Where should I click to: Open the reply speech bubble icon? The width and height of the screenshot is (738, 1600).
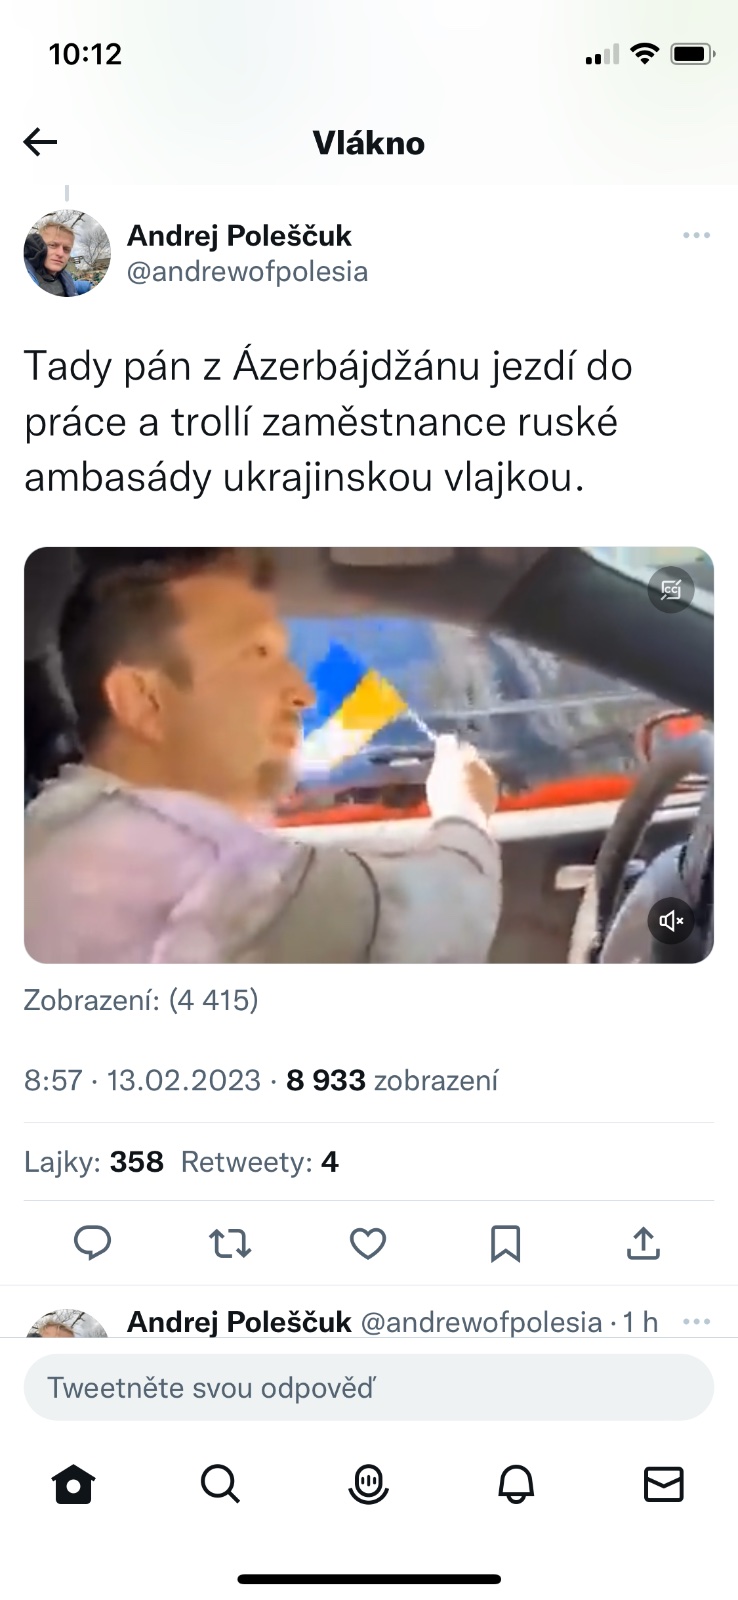[93, 1243]
